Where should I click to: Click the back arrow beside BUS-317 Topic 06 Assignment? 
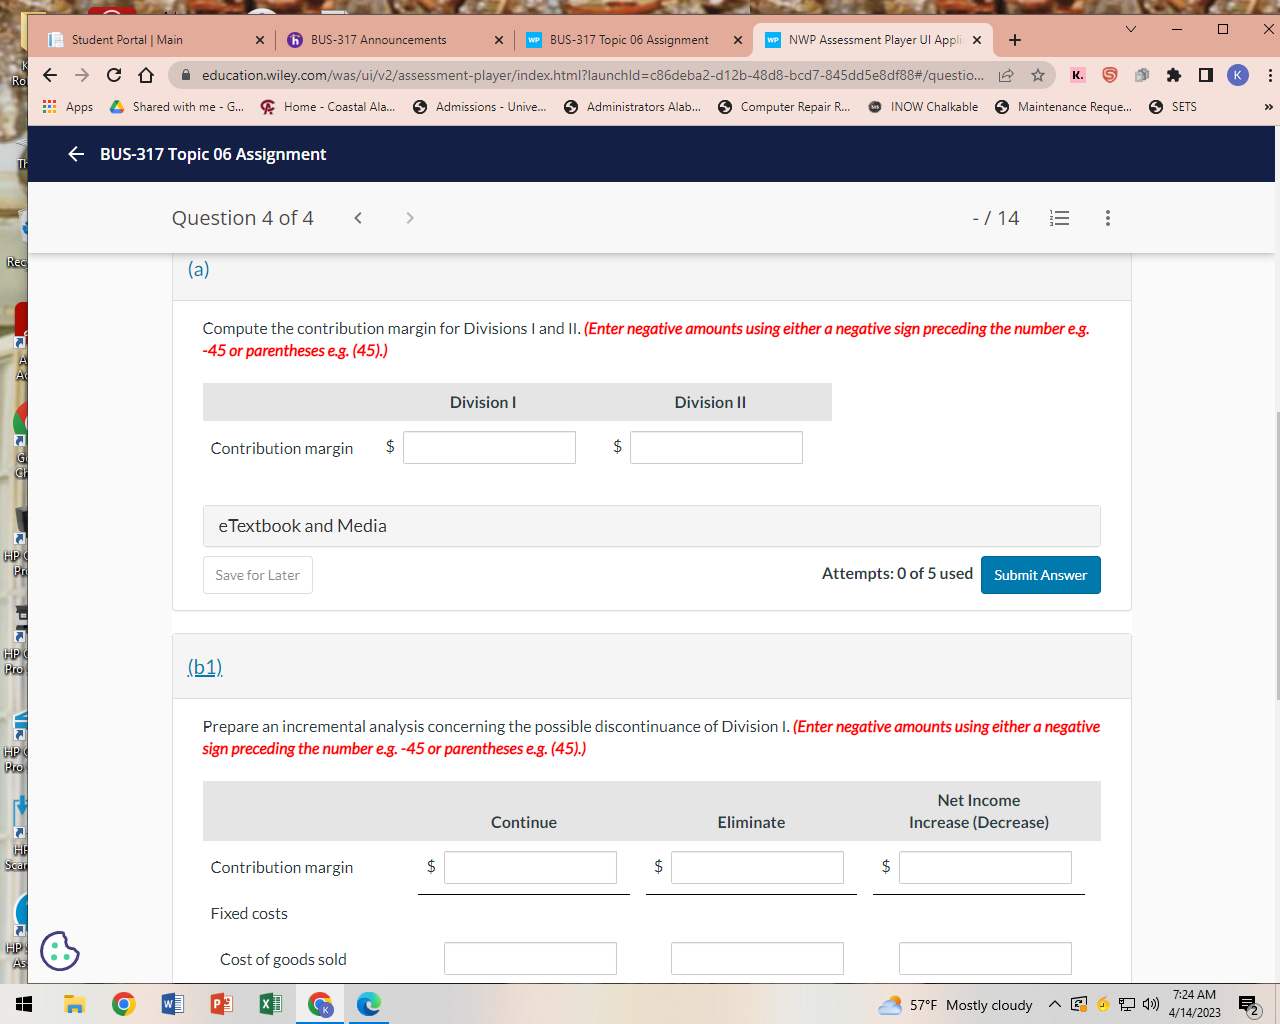pyautogui.click(x=77, y=154)
